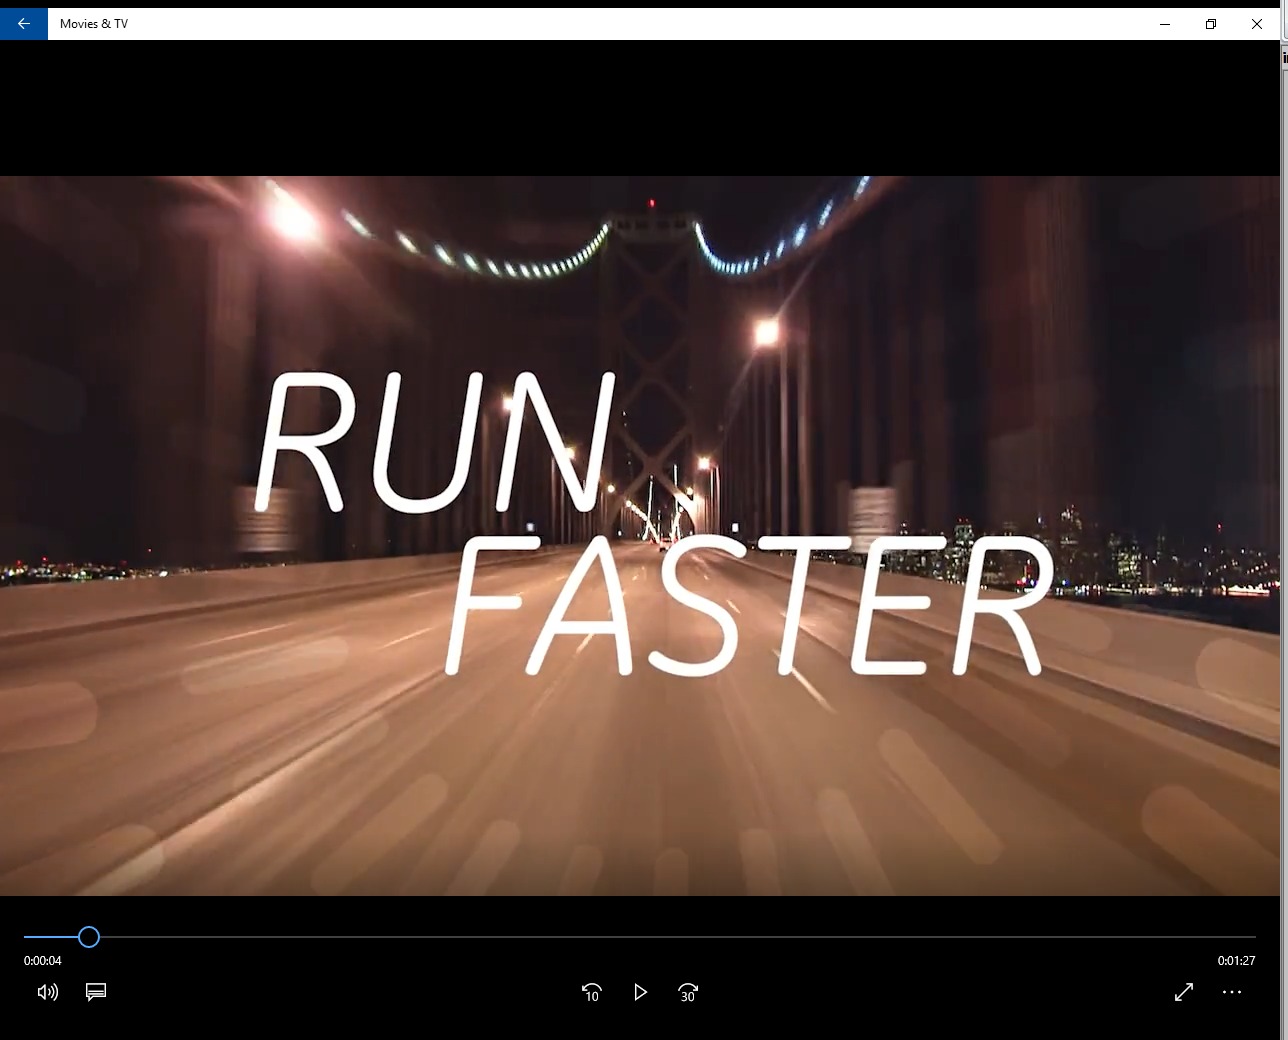Go back using the top-left arrow

(23, 23)
